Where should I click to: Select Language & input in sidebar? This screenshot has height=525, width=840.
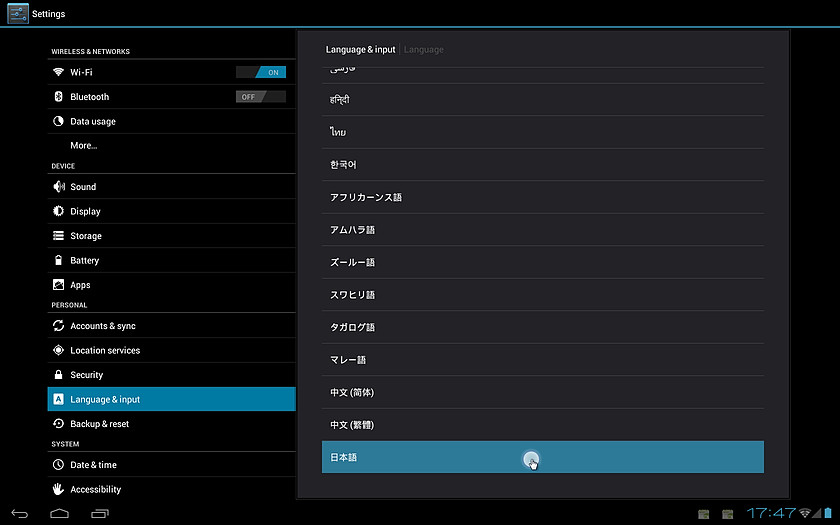click(171, 399)
